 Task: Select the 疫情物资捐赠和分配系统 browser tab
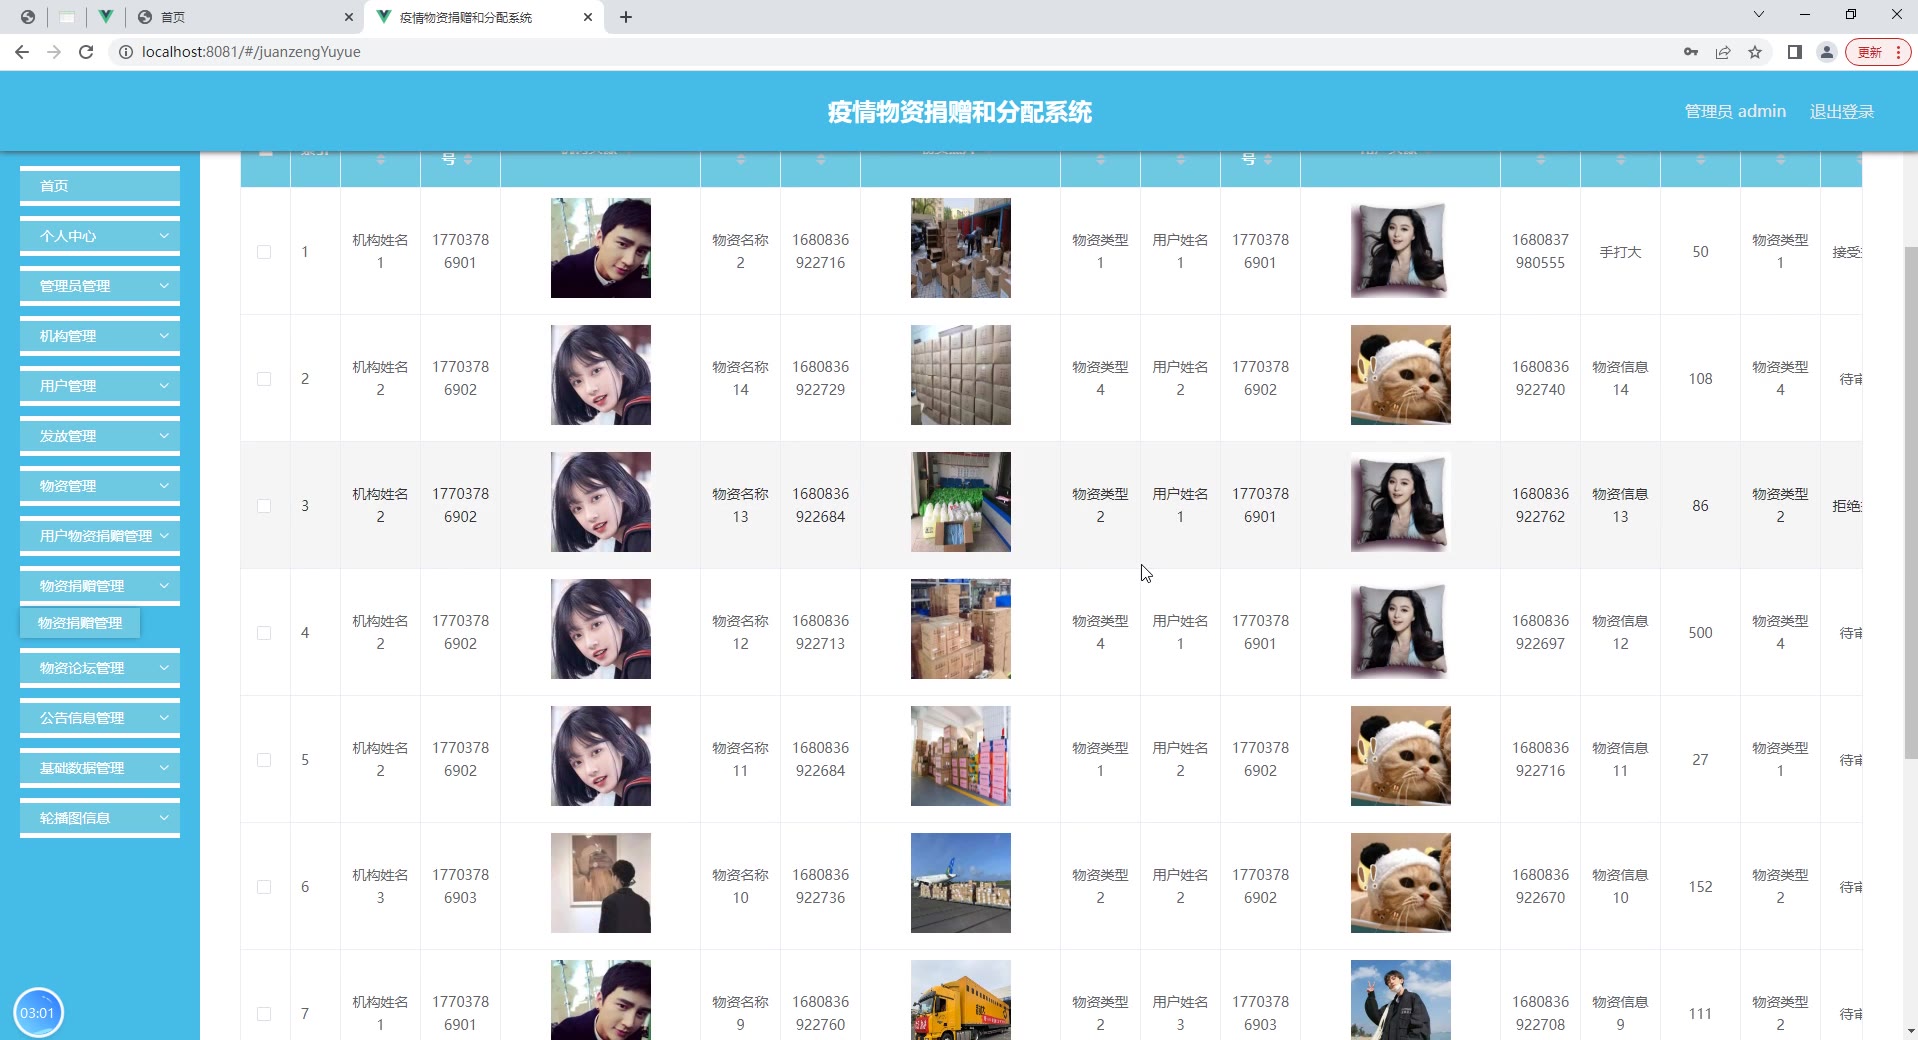pyautogui.click(x=484, y=17)
